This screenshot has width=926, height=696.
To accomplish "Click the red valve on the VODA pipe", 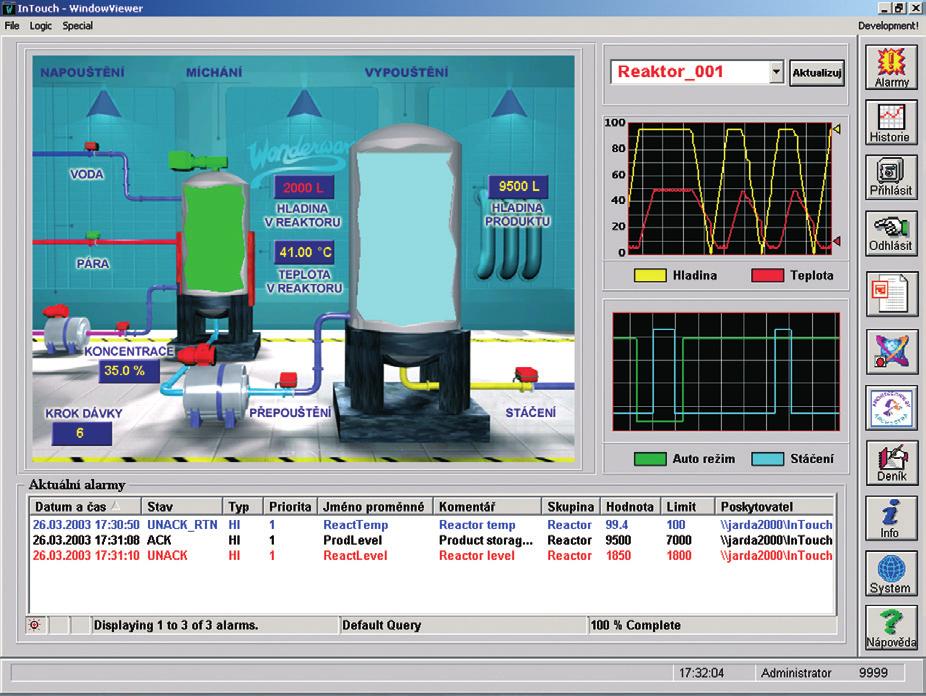I will 92,146.
